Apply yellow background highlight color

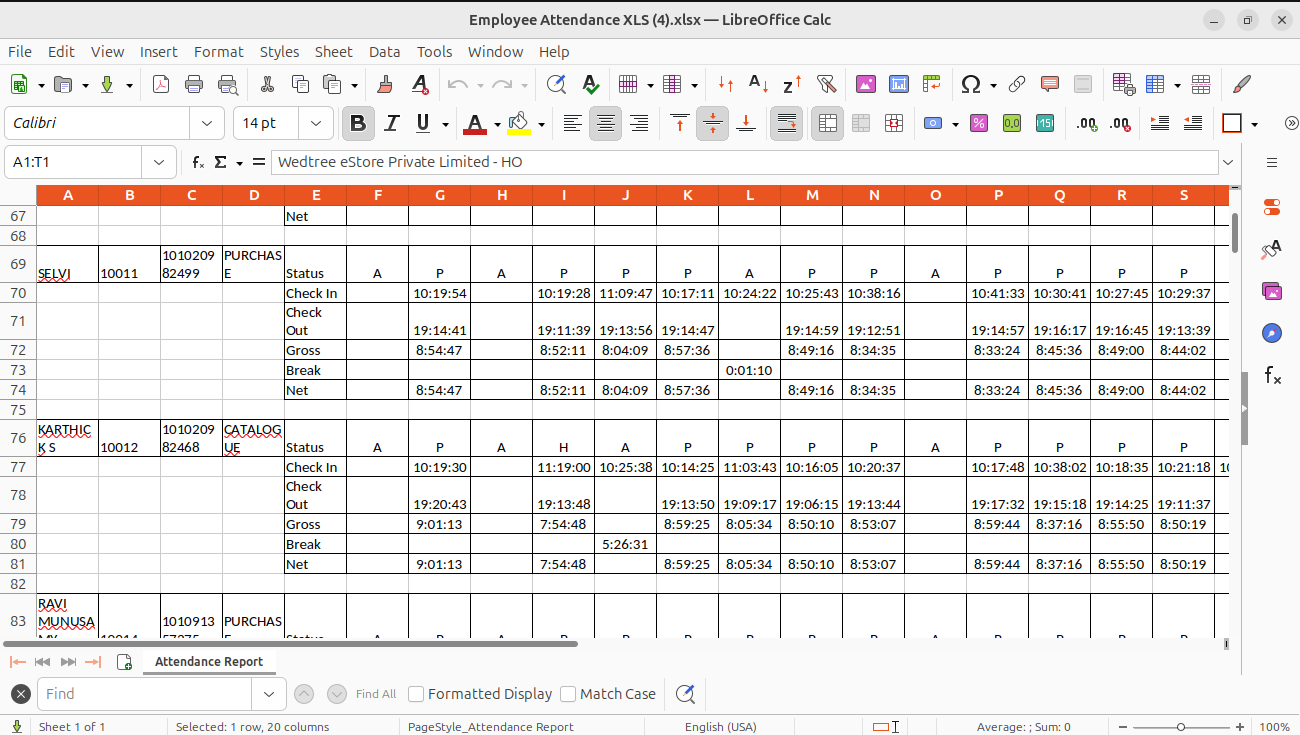tap(518, 124)
